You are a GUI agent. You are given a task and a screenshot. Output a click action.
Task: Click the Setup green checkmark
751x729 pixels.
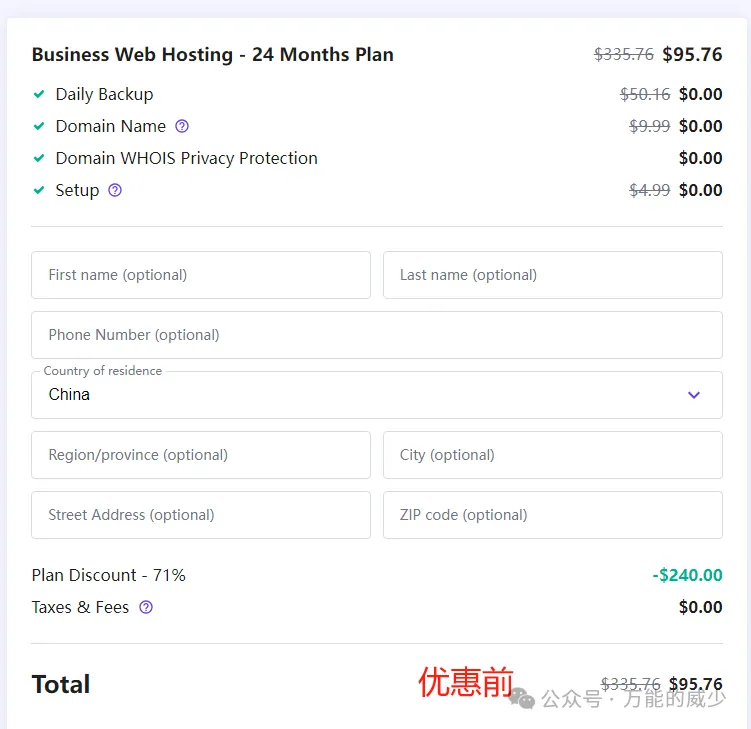tap(39, 190)
